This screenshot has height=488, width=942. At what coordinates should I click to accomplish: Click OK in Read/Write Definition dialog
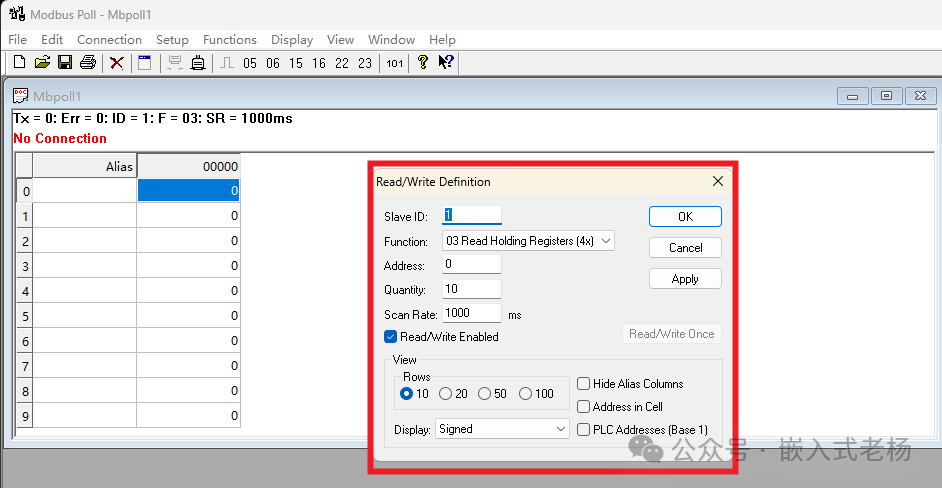click(x=685, y=217)
